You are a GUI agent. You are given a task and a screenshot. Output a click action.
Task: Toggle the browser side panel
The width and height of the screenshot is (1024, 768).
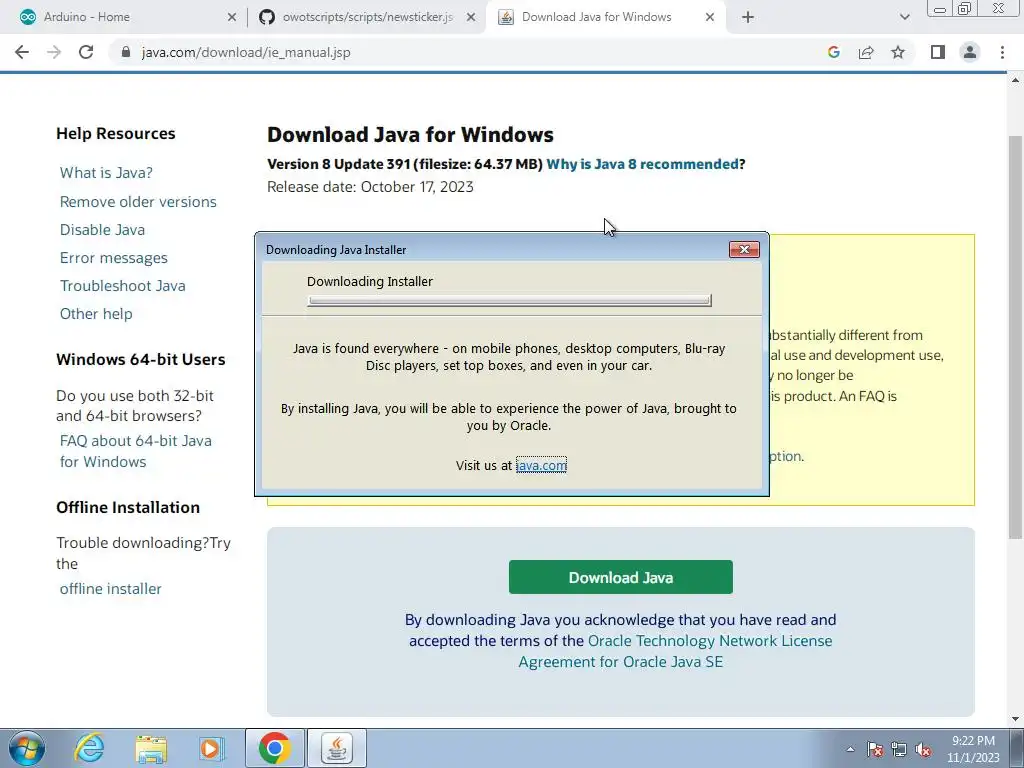coord(938,52)
